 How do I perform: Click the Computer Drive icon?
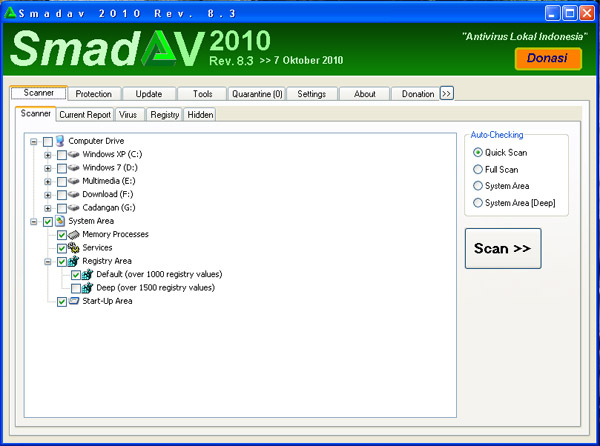[x=60, y=141]
